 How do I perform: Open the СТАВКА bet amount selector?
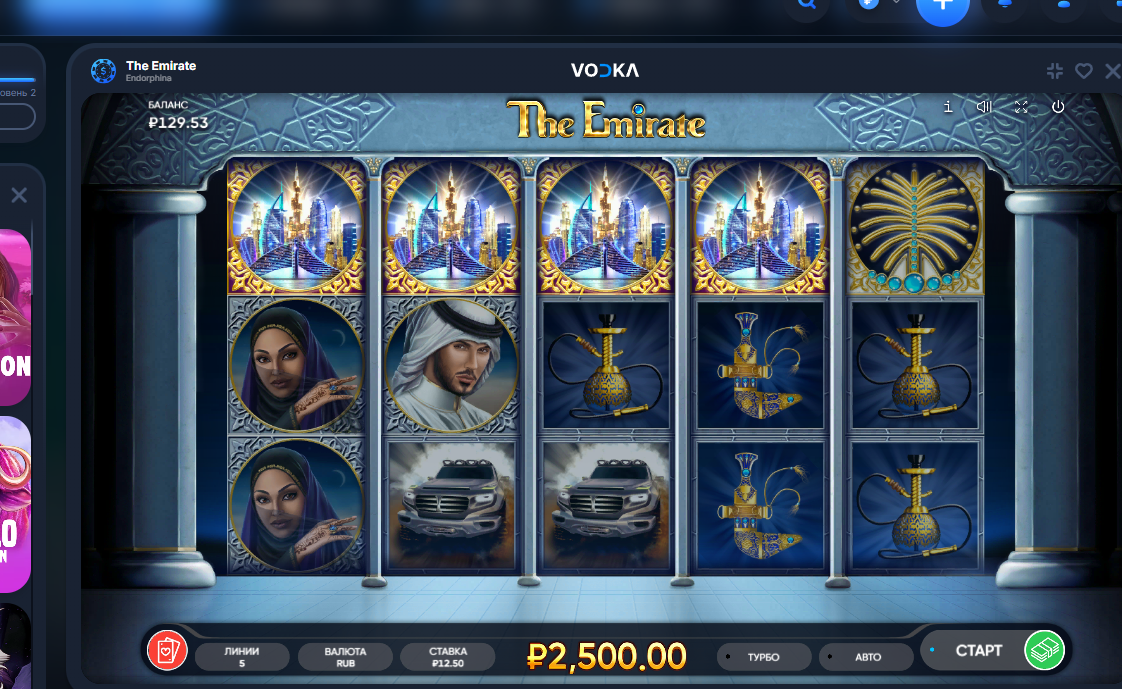(447, 657)
